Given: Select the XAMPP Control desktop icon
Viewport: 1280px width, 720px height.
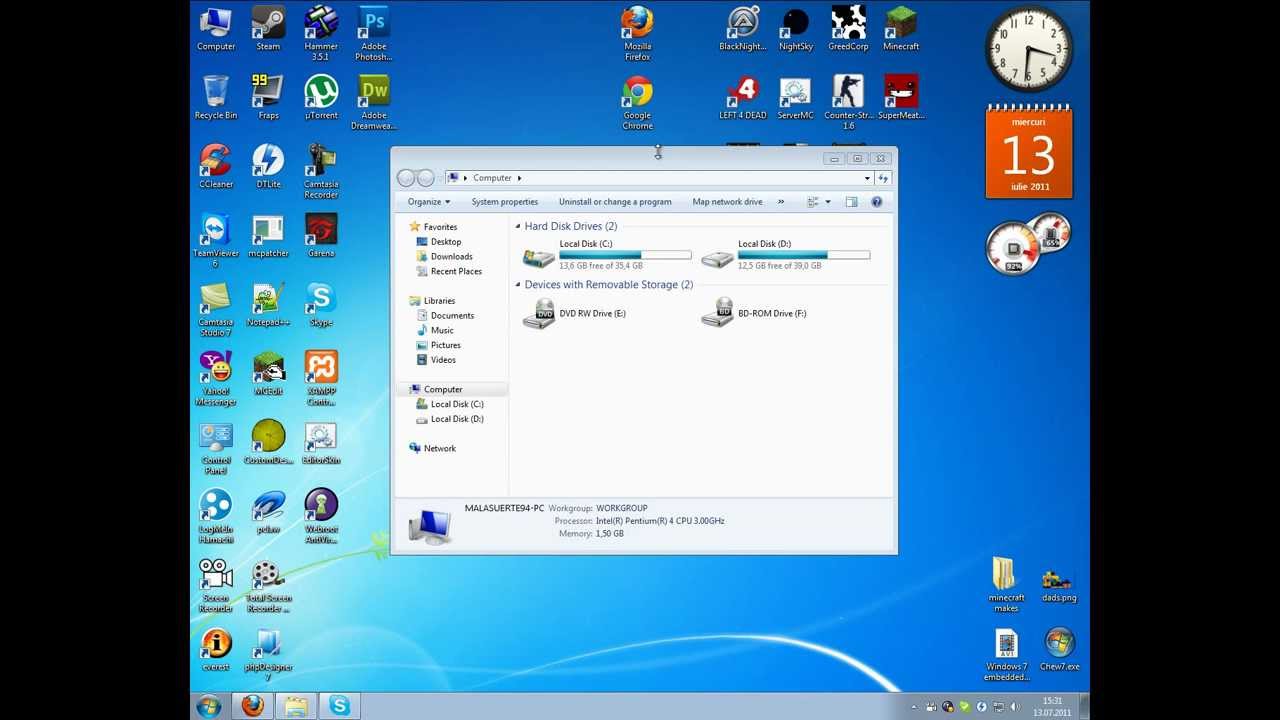Looking at the screenshot, I should point(321,378).
